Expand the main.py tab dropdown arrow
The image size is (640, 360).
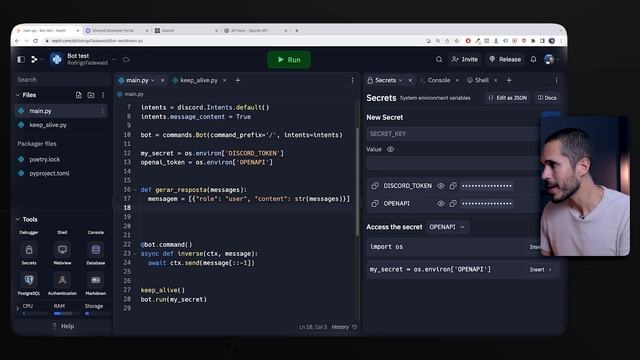tap(153, 80)
